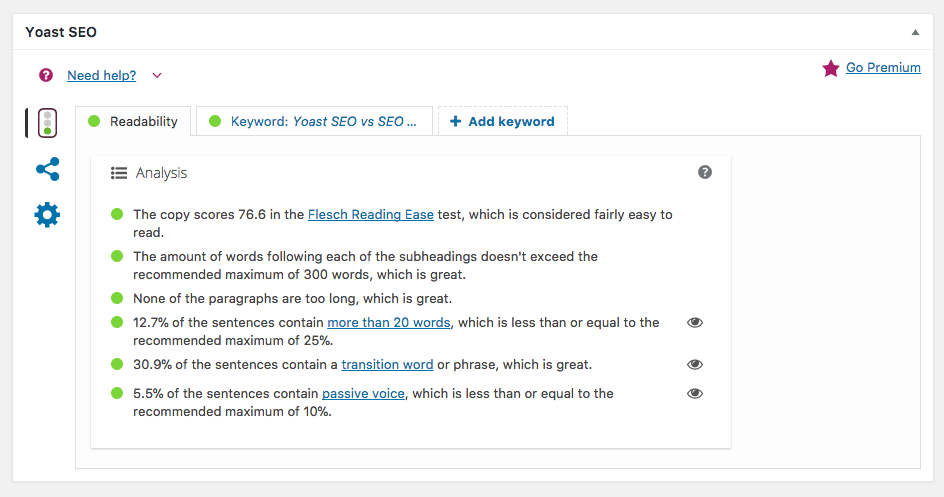
Task: Click text 'recommended maximum of 10%'
Action: tap(232, 412)
